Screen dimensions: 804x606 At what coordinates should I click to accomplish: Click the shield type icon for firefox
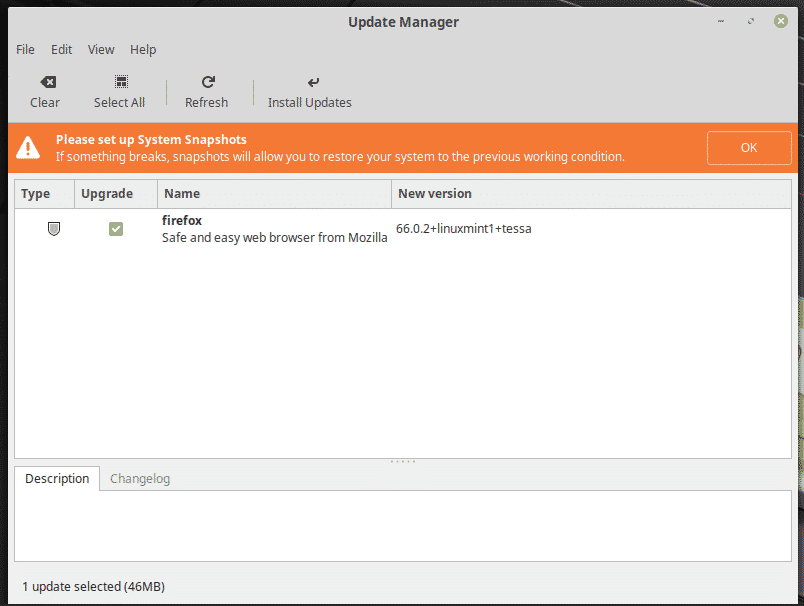54,229
